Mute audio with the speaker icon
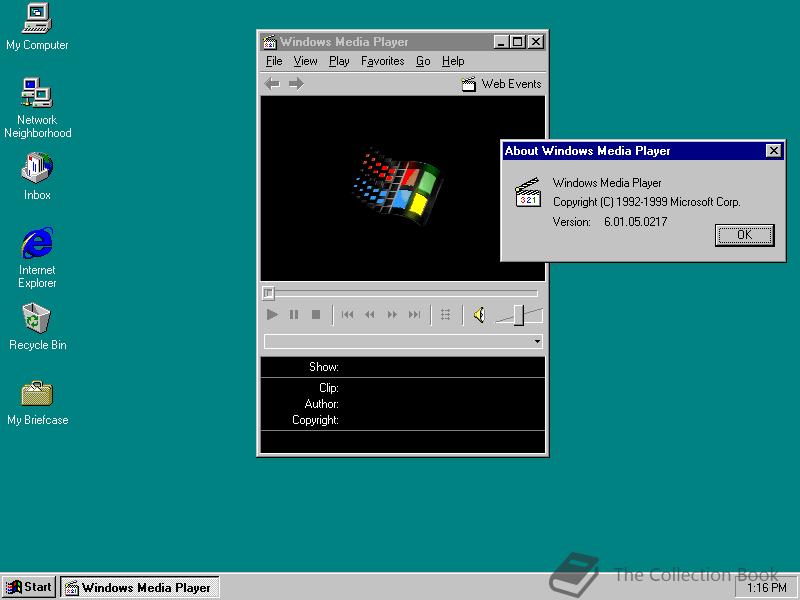 (479, 315)
